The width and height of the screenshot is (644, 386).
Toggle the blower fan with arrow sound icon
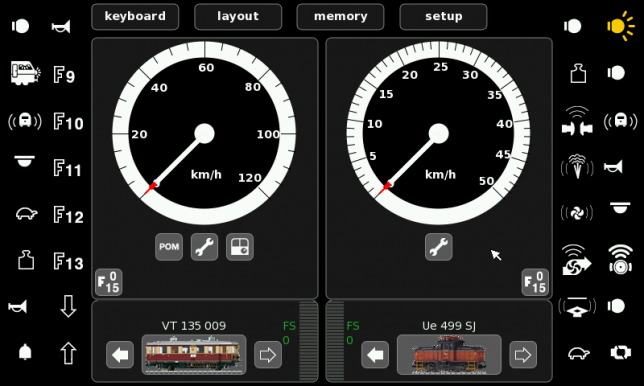pos(576,260)
